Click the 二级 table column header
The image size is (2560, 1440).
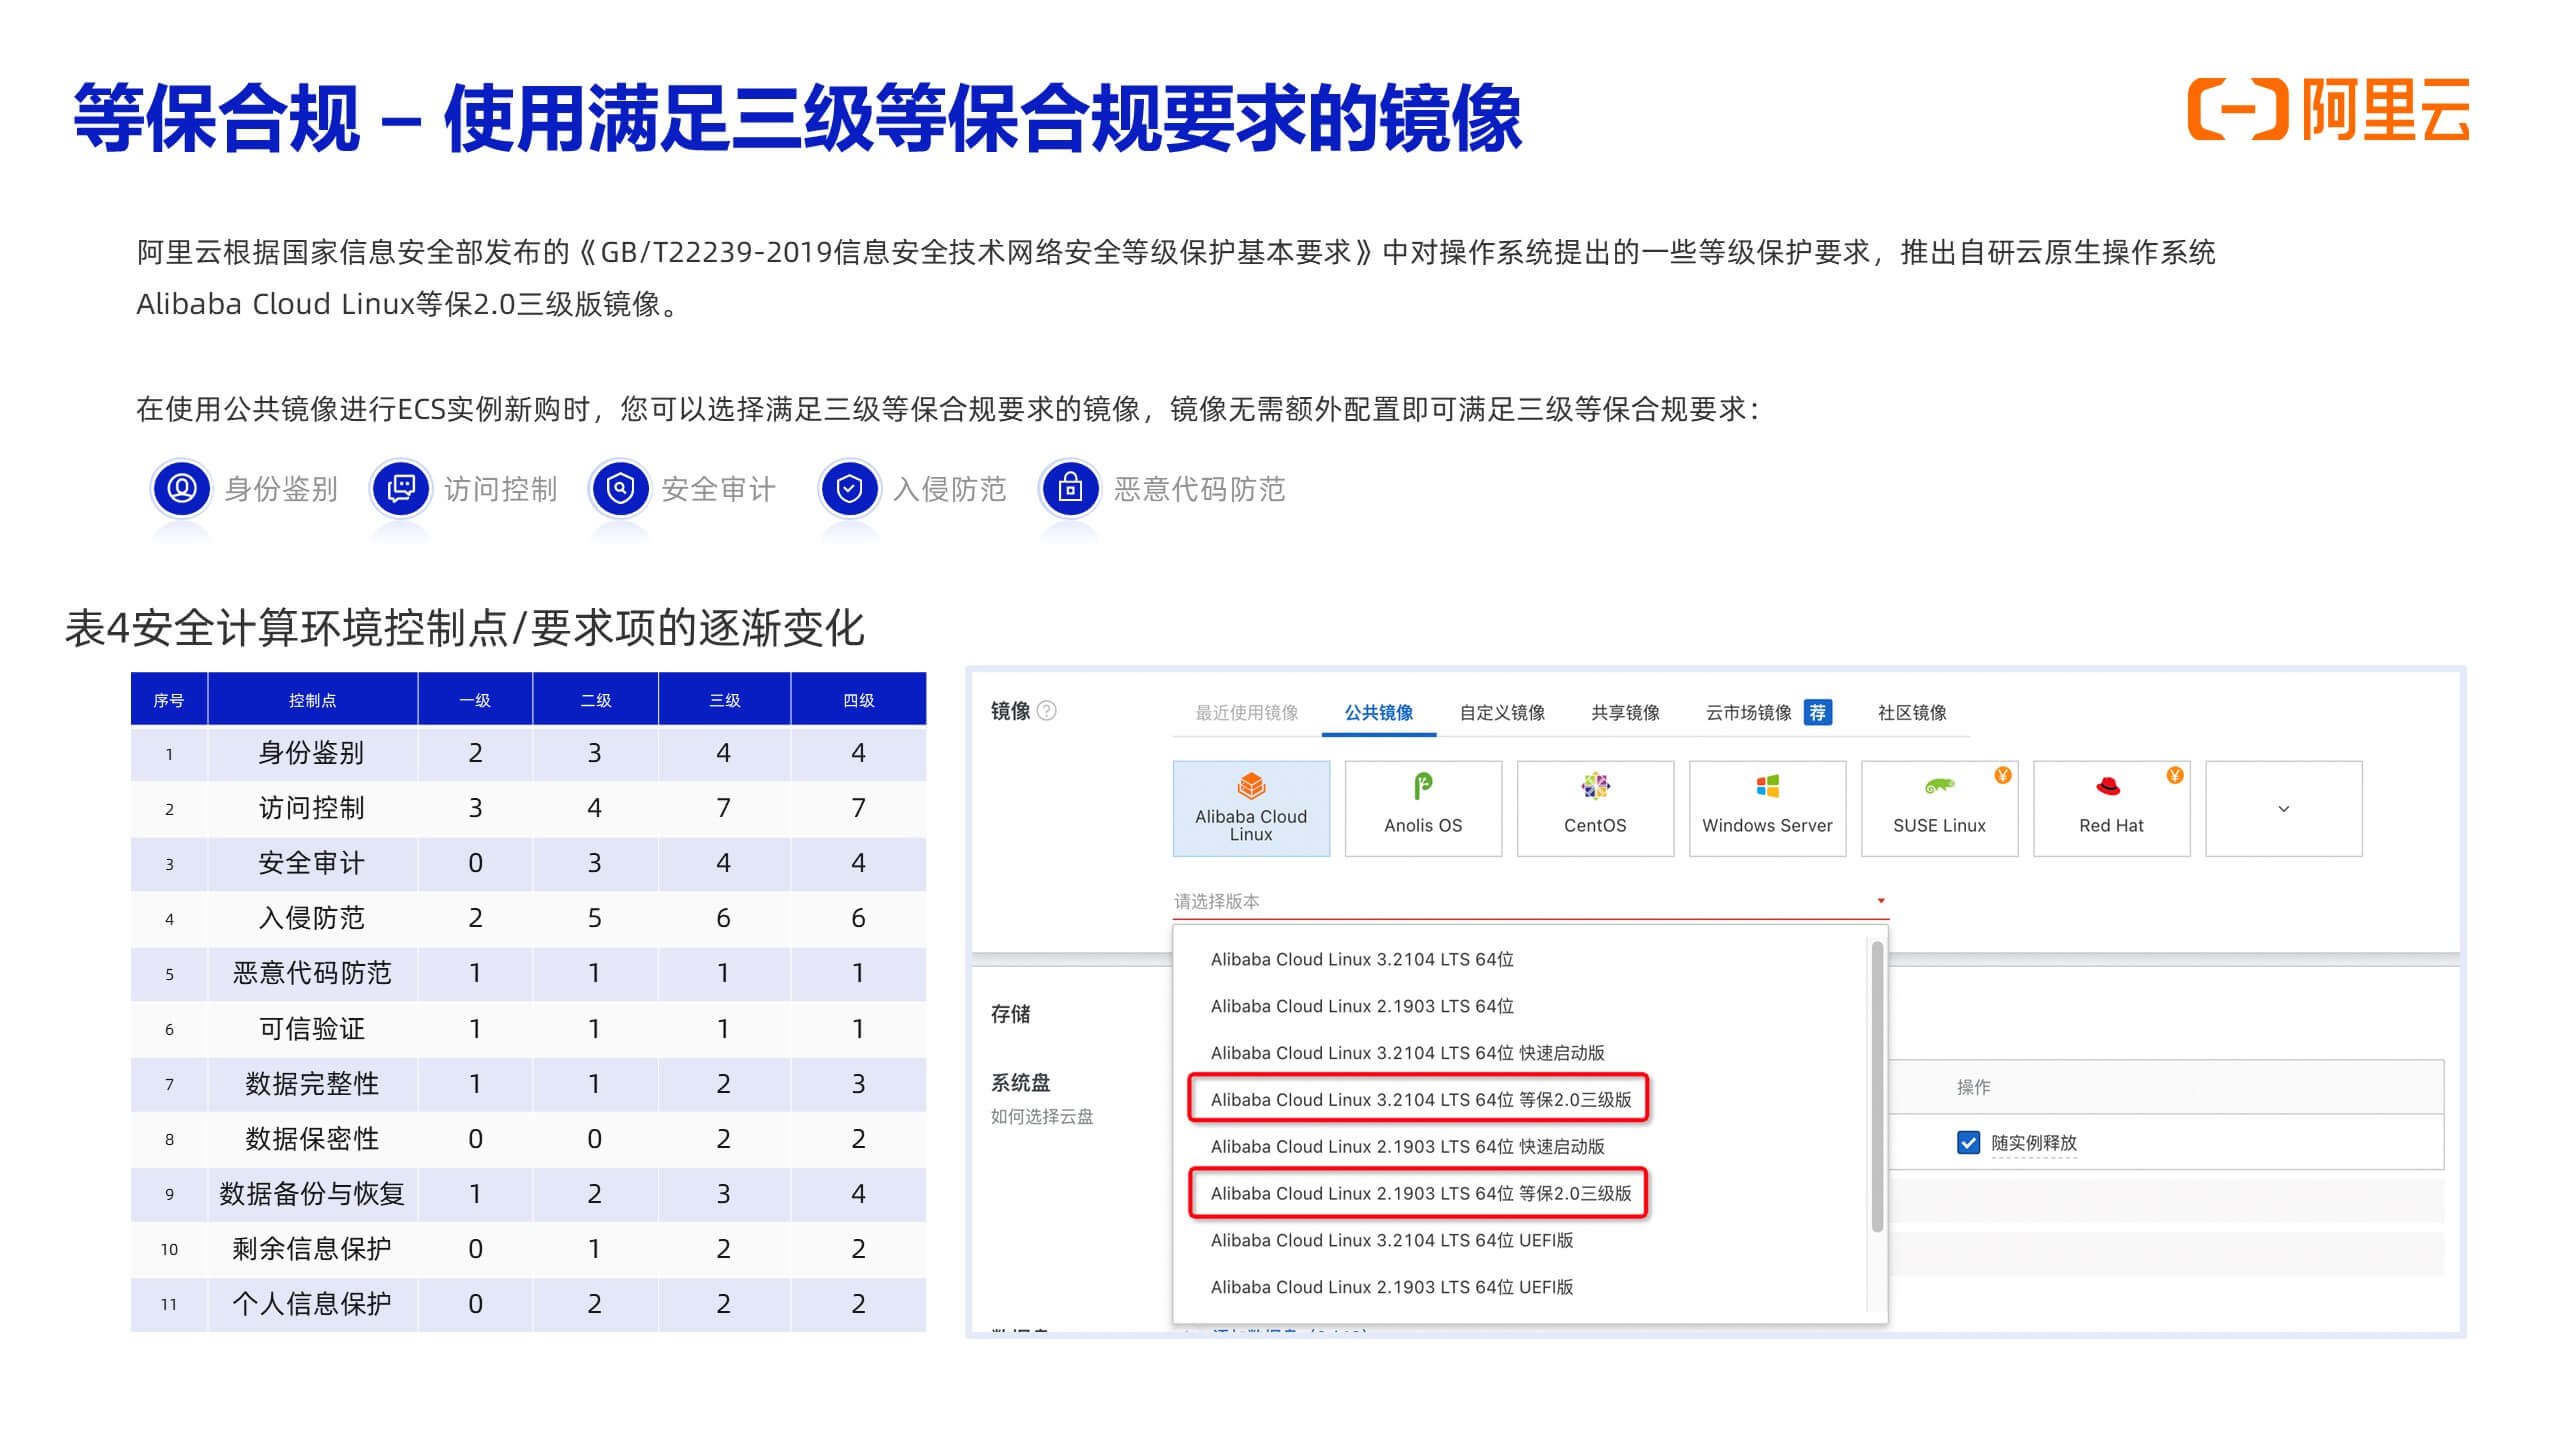[x=595, y=700]
